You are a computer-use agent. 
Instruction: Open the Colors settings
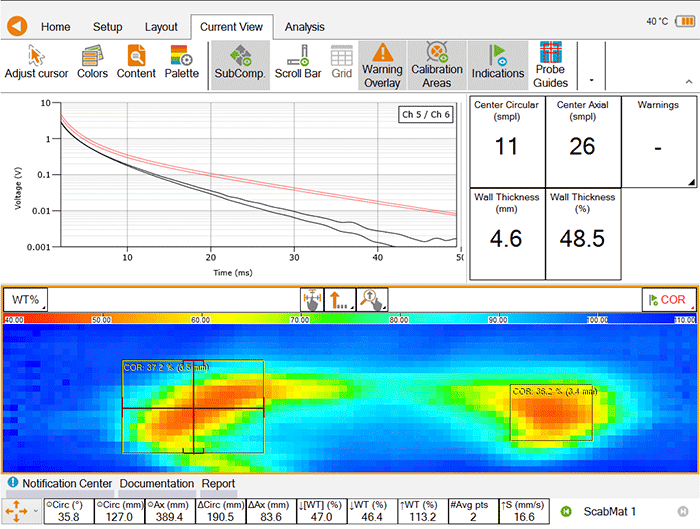(x=92, y=62)
